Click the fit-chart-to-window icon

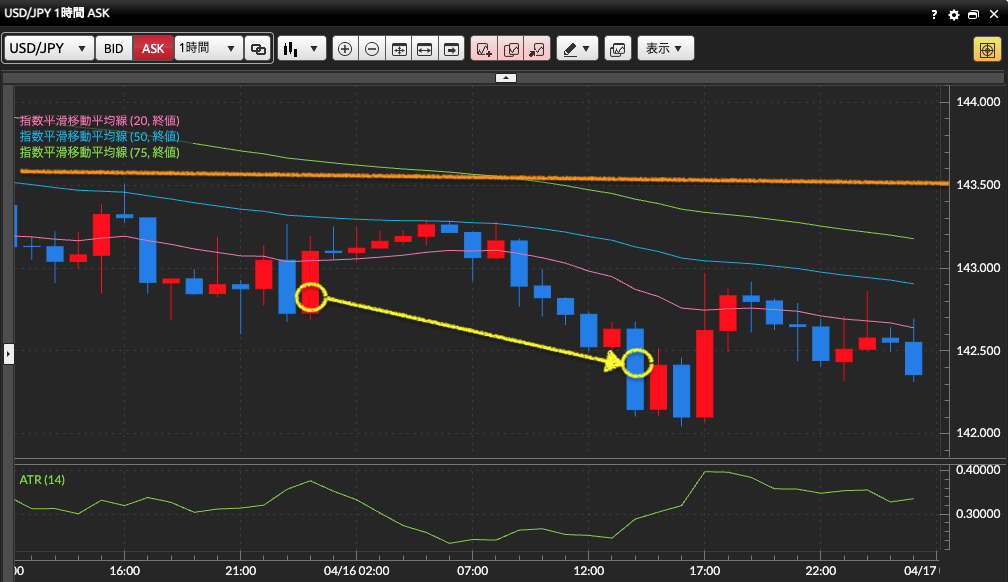[x=399, y=49]
